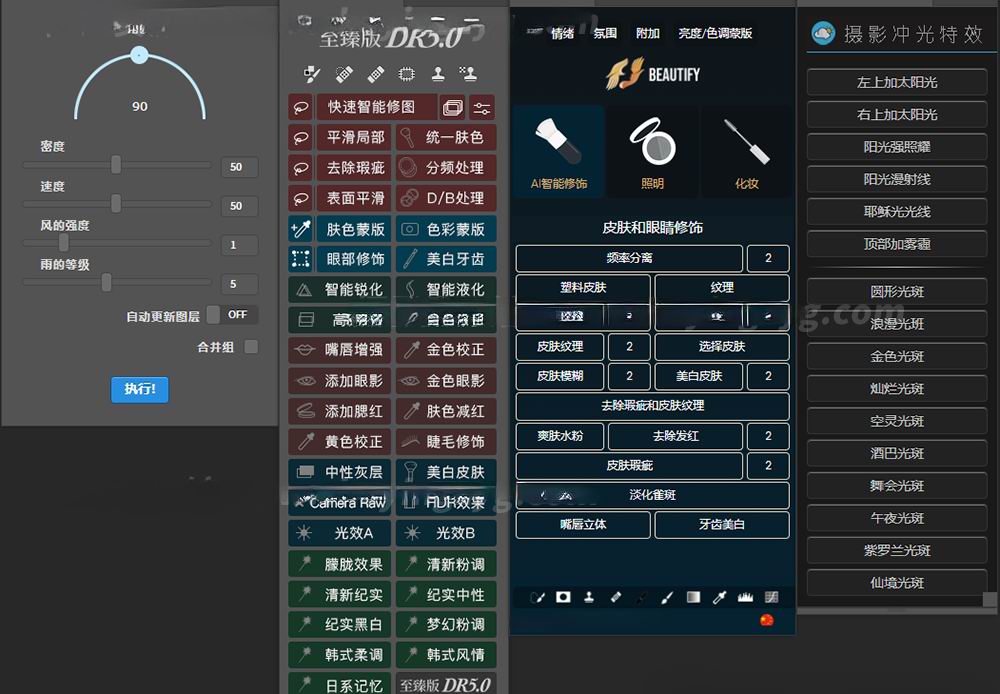Select the clone stamp icon in DR5.0
The image size is (1000, 694).
[438, 75]
